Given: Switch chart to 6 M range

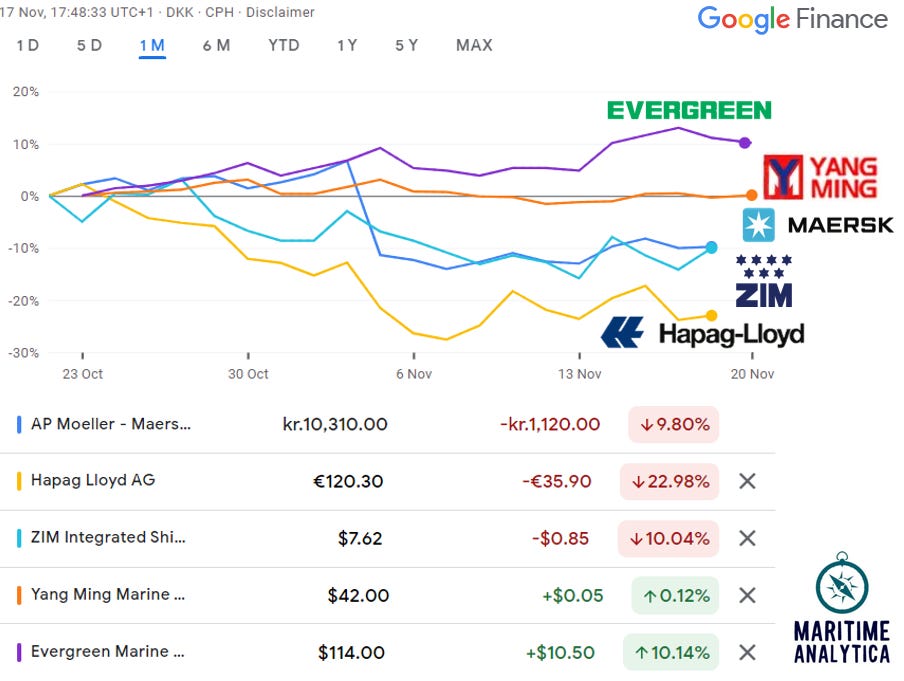Looking at the screenshot, I should 216,46.
